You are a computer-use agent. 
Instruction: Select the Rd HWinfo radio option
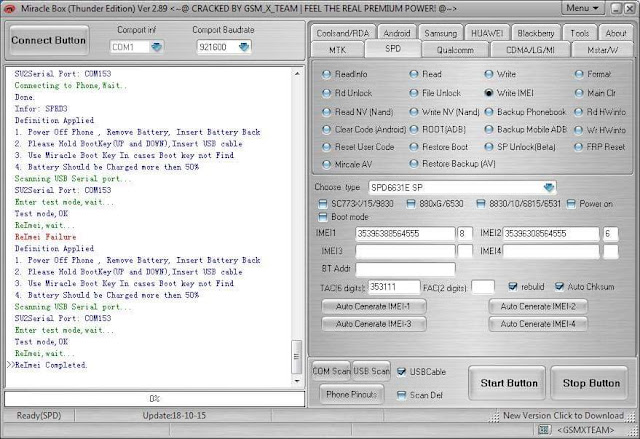point(600,112)
